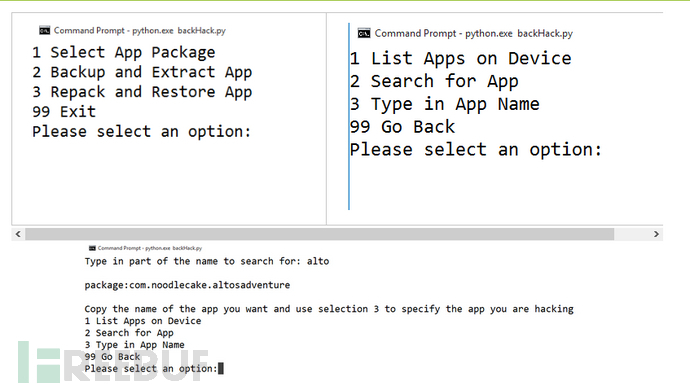Click the FREEBUF watermark logo

coord(114,362)
